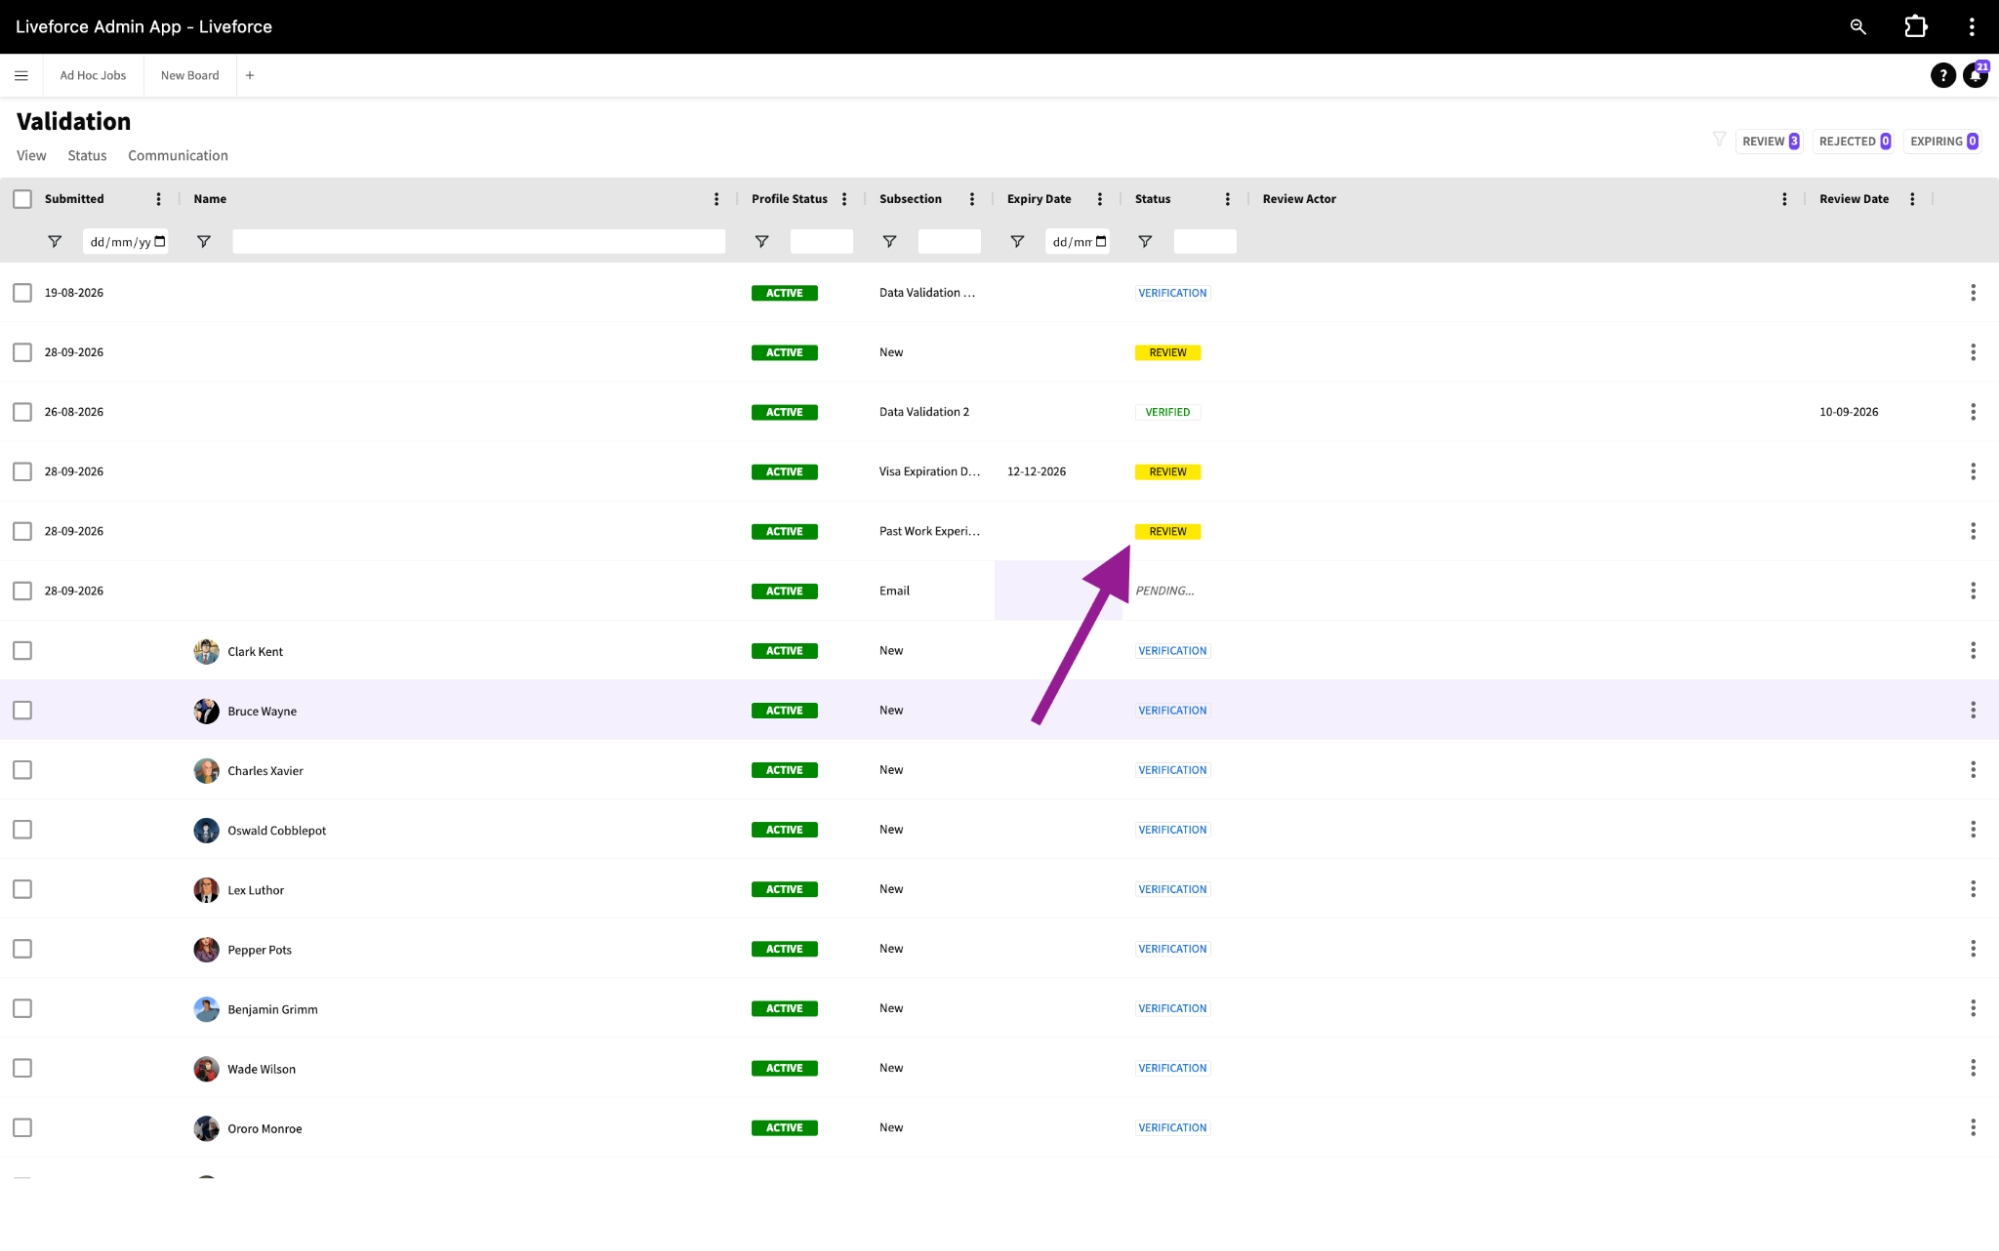Open the Communication menu
The height and width of the screenshot is (1251, 1999).
tap(178, 155)
